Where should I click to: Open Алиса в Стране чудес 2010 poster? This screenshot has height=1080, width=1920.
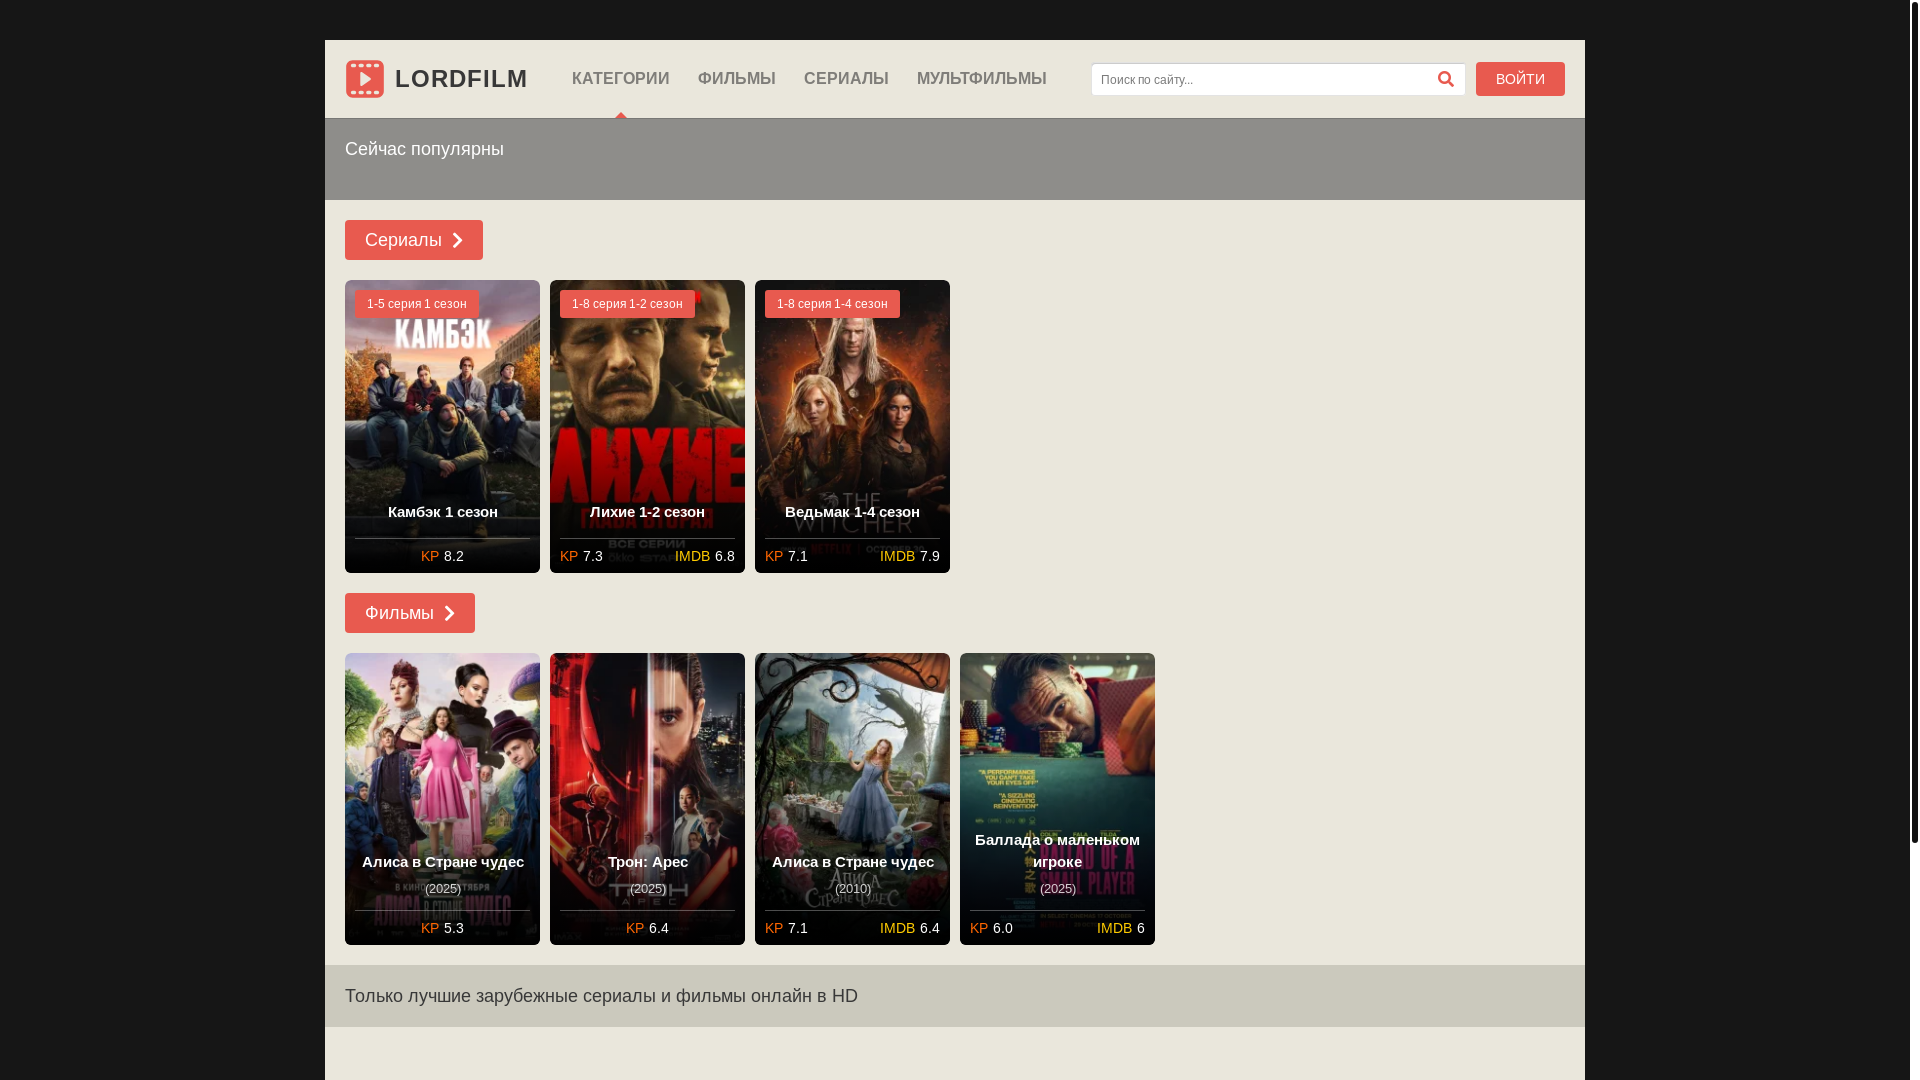(x=852, y=799)
